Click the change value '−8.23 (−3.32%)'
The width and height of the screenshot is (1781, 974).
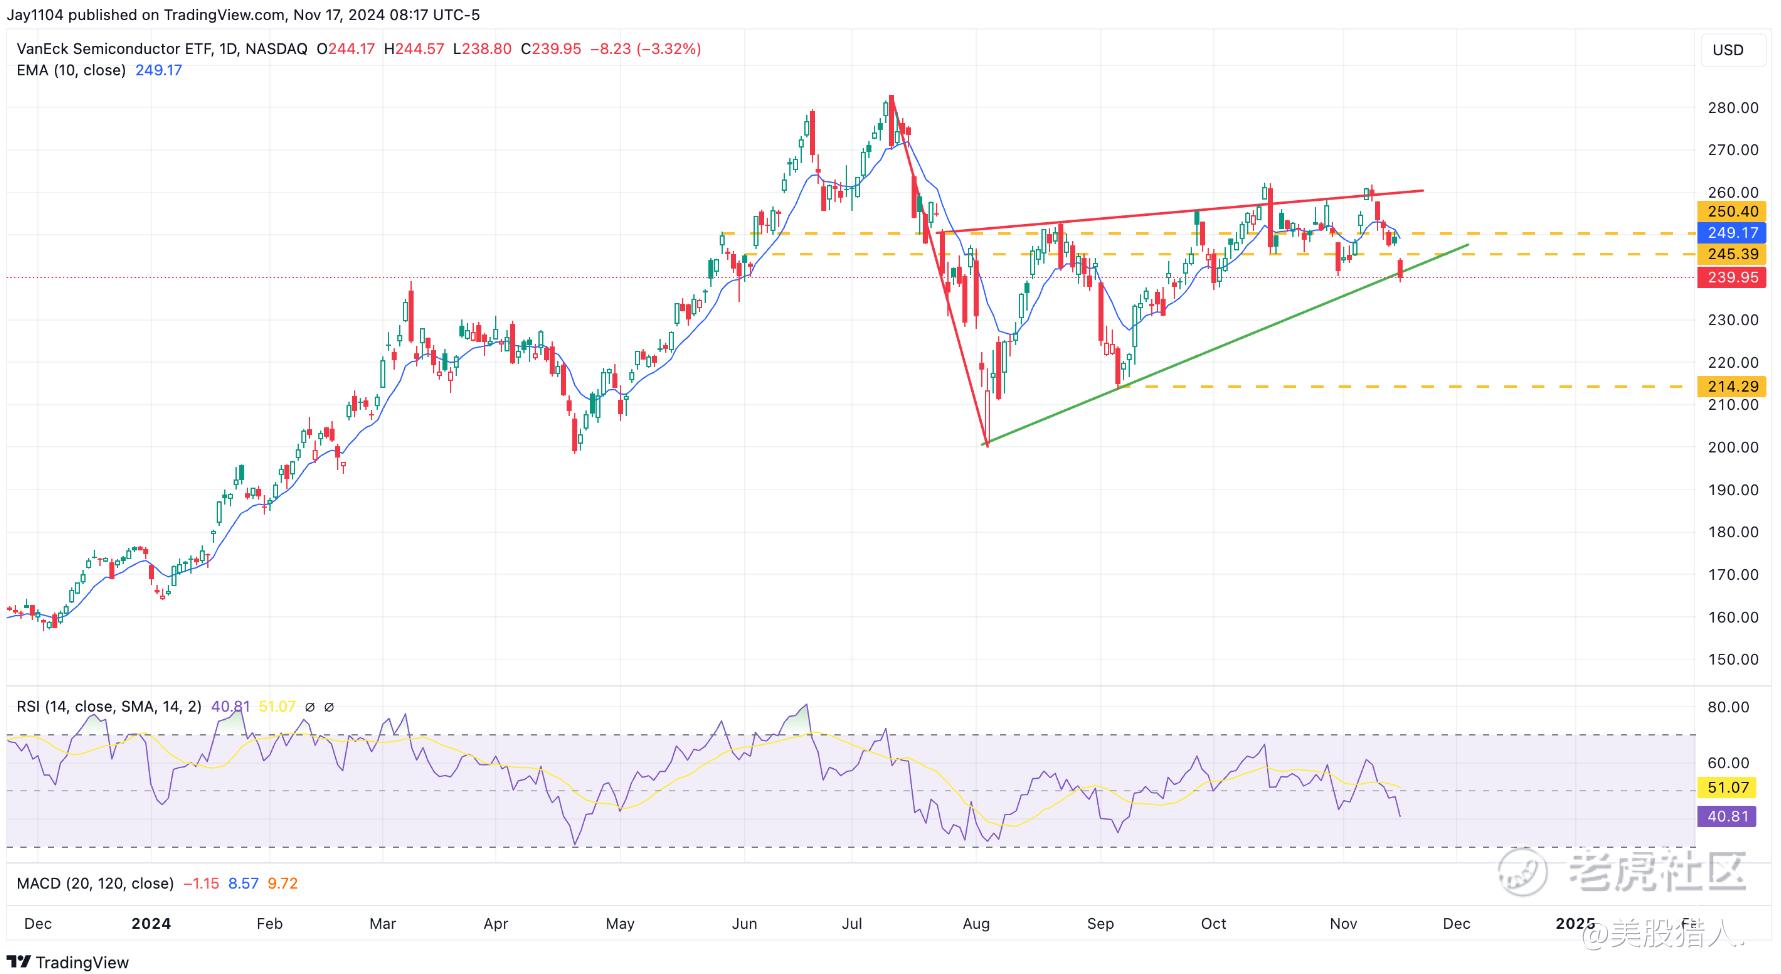pyautogui.click(x=645, y=48)
